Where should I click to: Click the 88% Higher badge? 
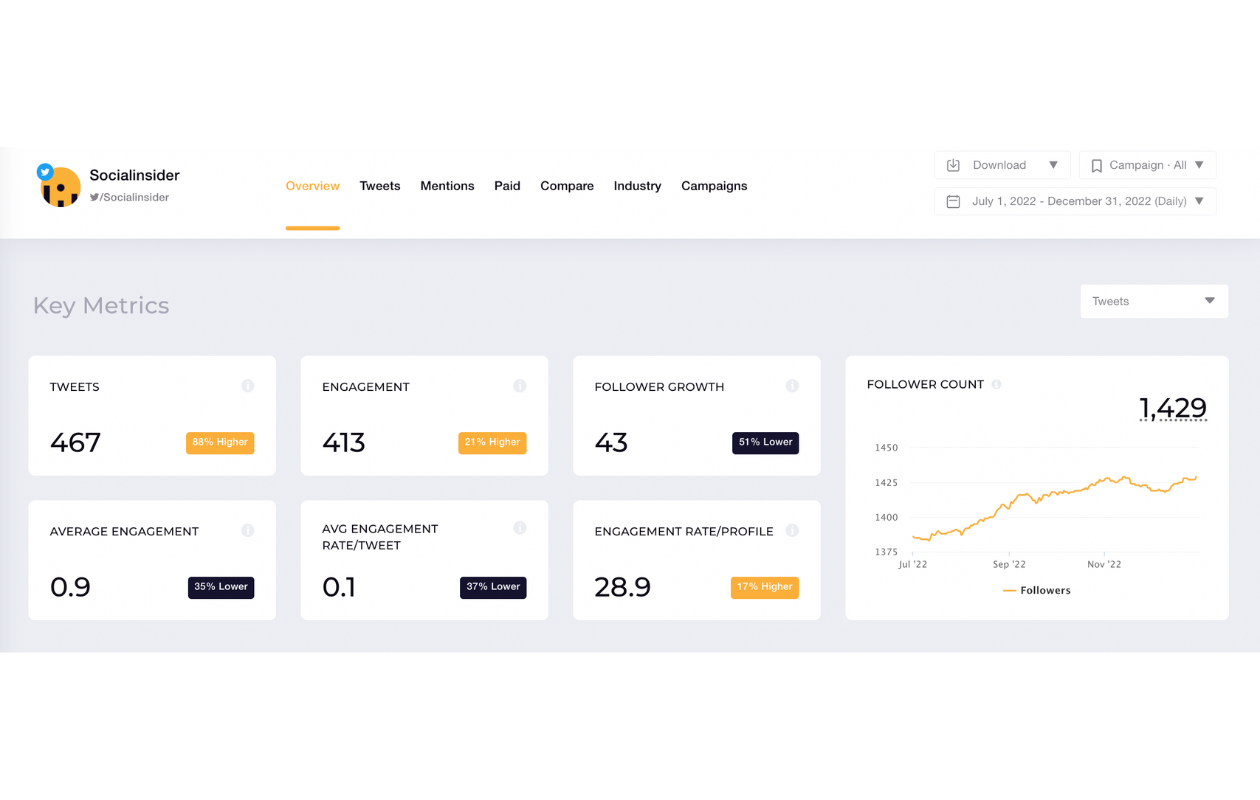[x=220, y=442]
